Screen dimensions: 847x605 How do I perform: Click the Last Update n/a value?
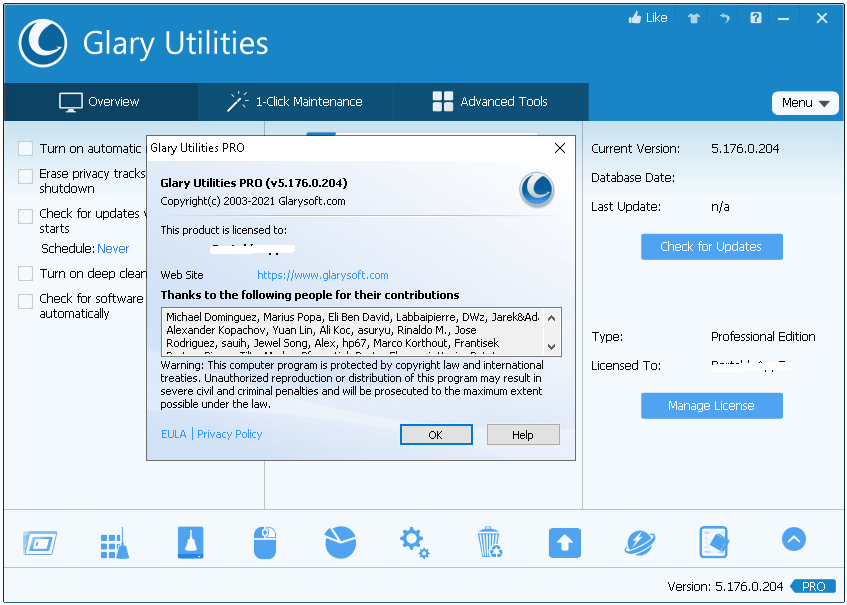pos(720,207)
